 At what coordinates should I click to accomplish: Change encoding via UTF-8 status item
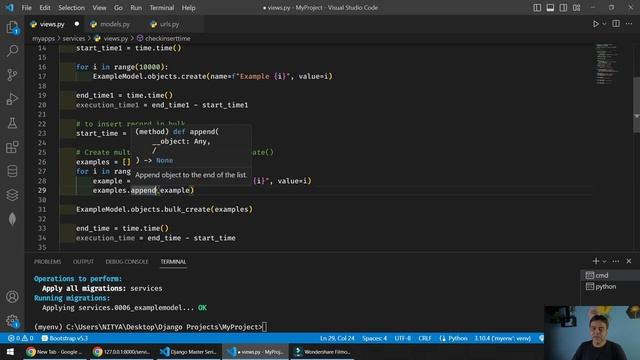point(403,338)
